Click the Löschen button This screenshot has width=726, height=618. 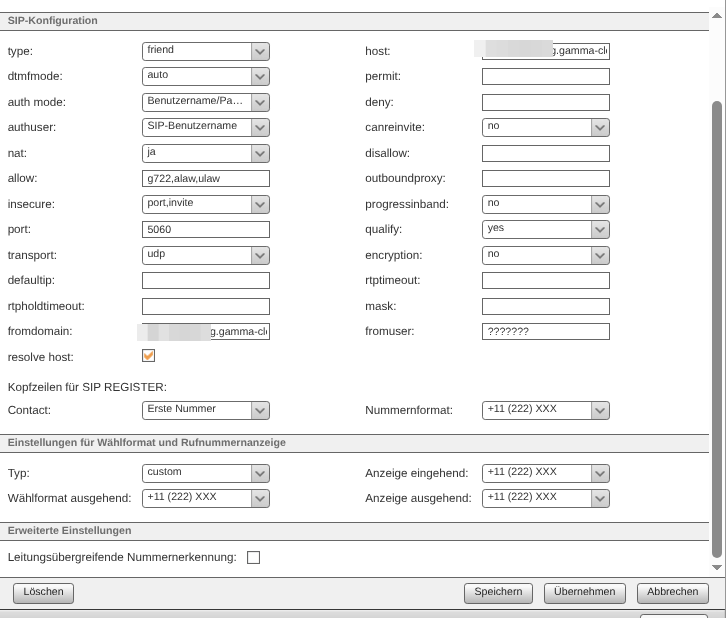click(43, 592)
